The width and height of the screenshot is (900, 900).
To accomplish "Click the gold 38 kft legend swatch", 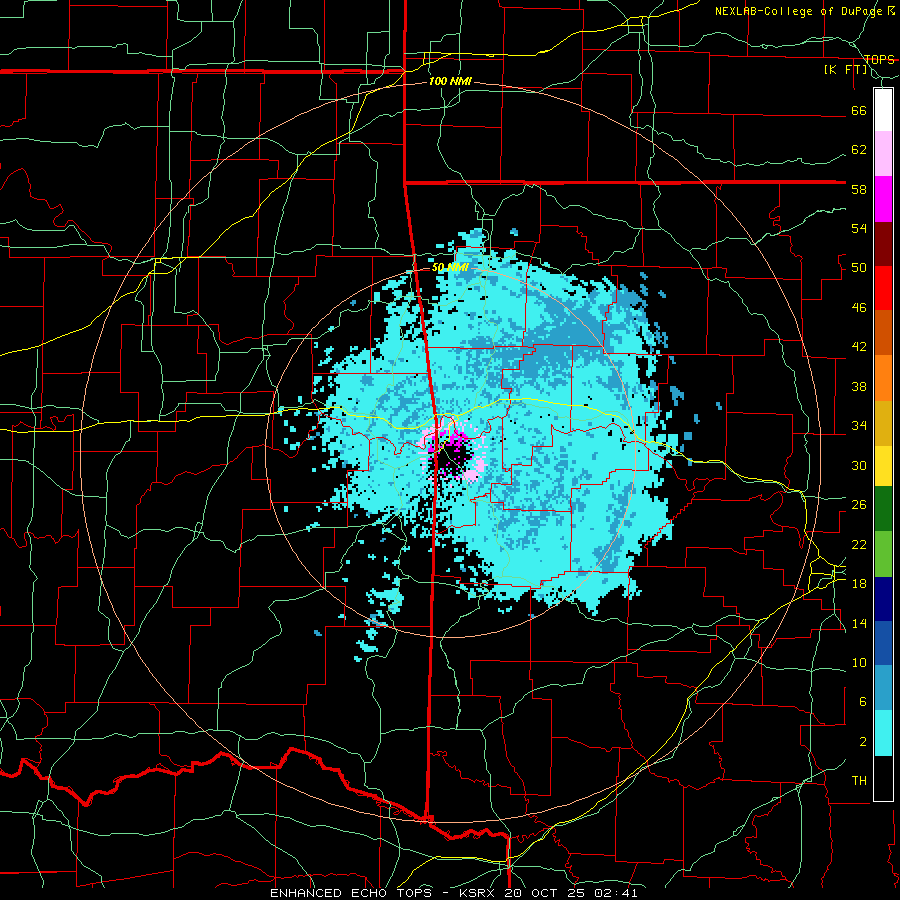I will (x=883, y=423).
